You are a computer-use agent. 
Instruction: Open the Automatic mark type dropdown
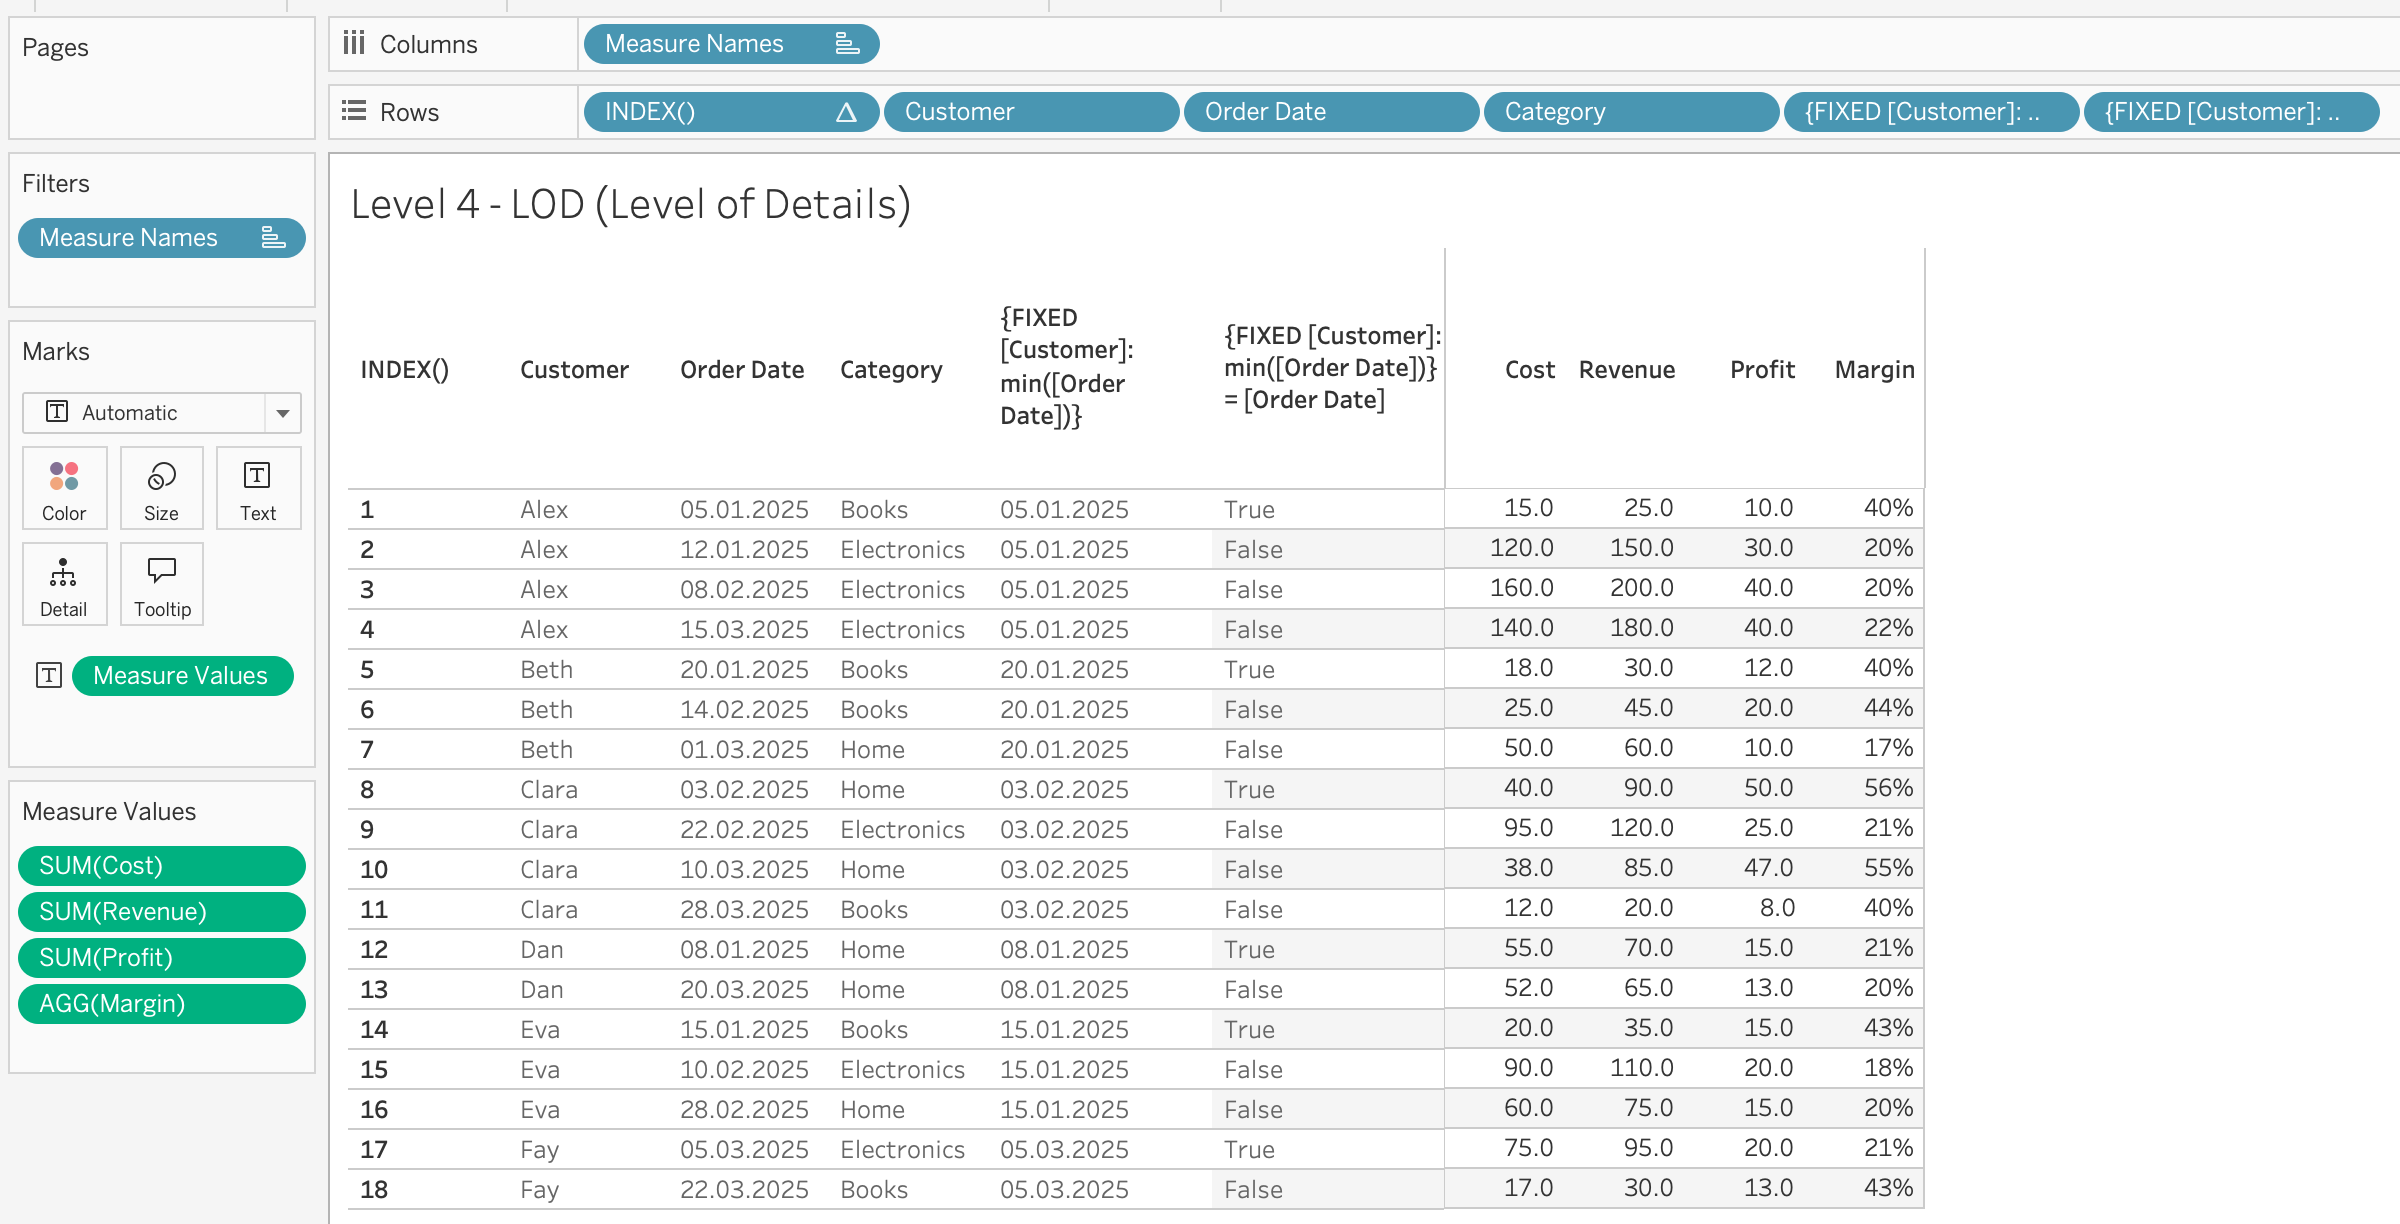click(x=282, y=413)
